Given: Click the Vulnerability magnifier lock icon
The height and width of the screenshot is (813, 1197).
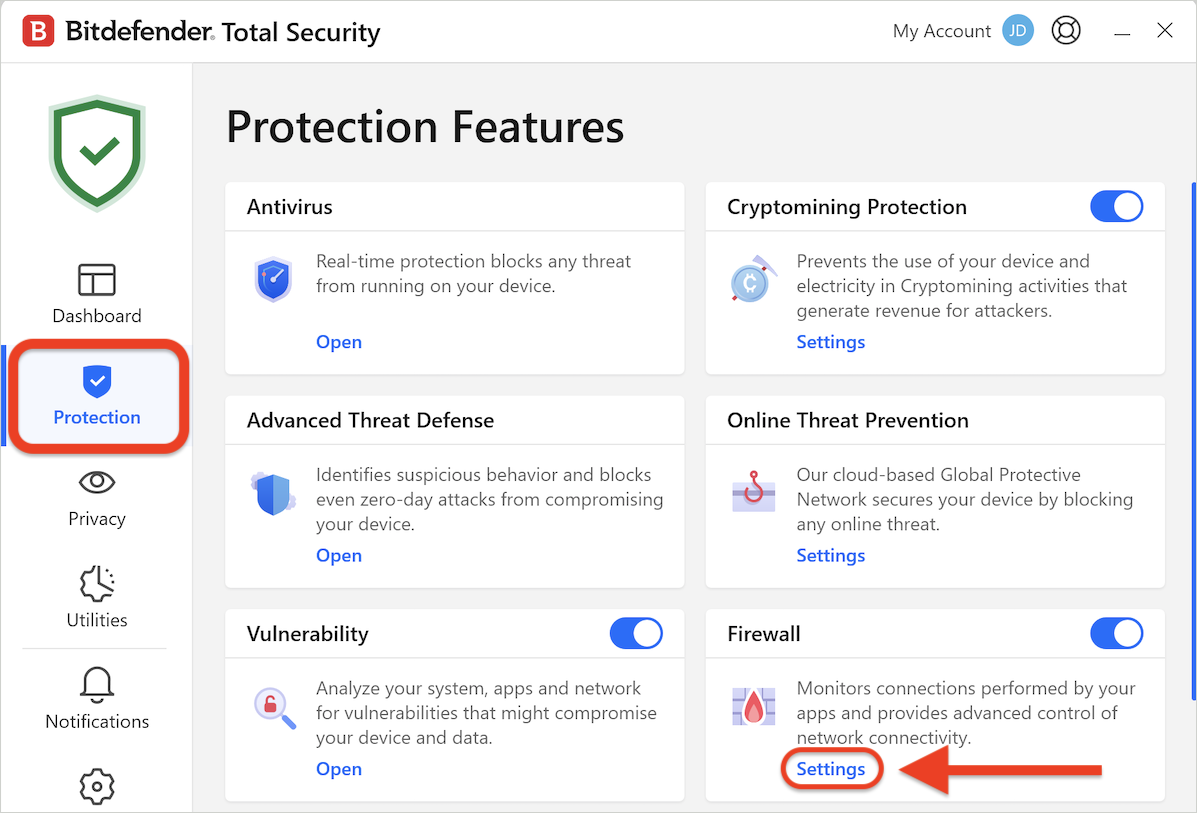Looking at the screenshot, I should point(272,707).
